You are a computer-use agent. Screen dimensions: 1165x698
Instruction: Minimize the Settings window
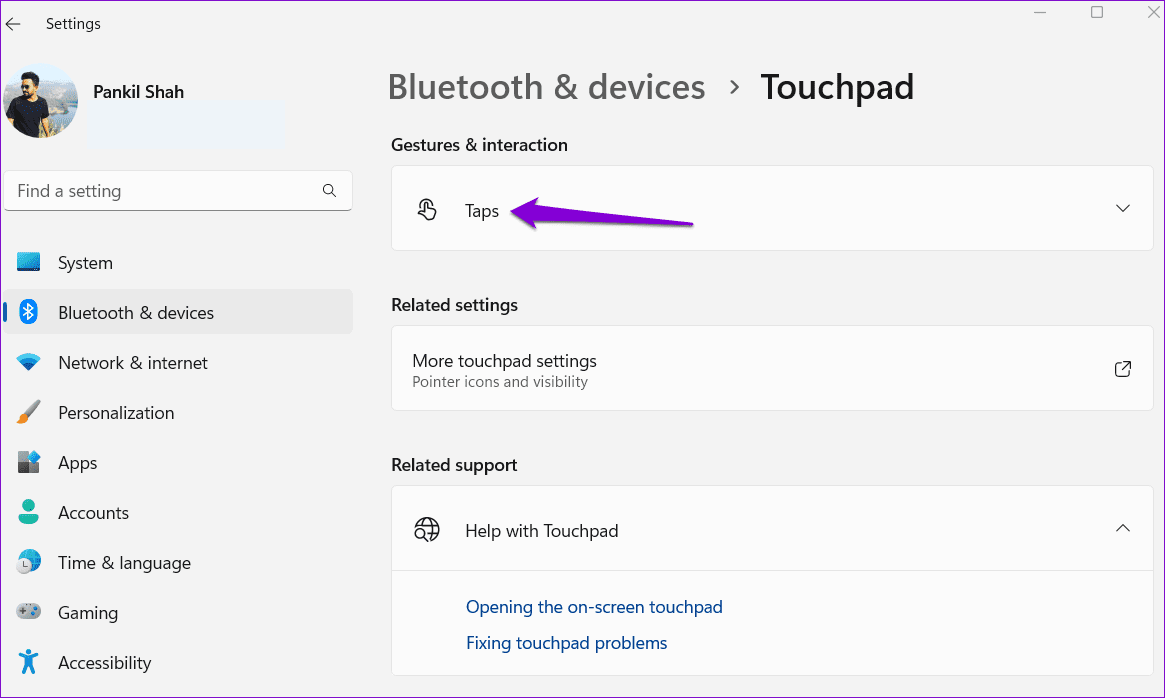[x=1040, y=12]
